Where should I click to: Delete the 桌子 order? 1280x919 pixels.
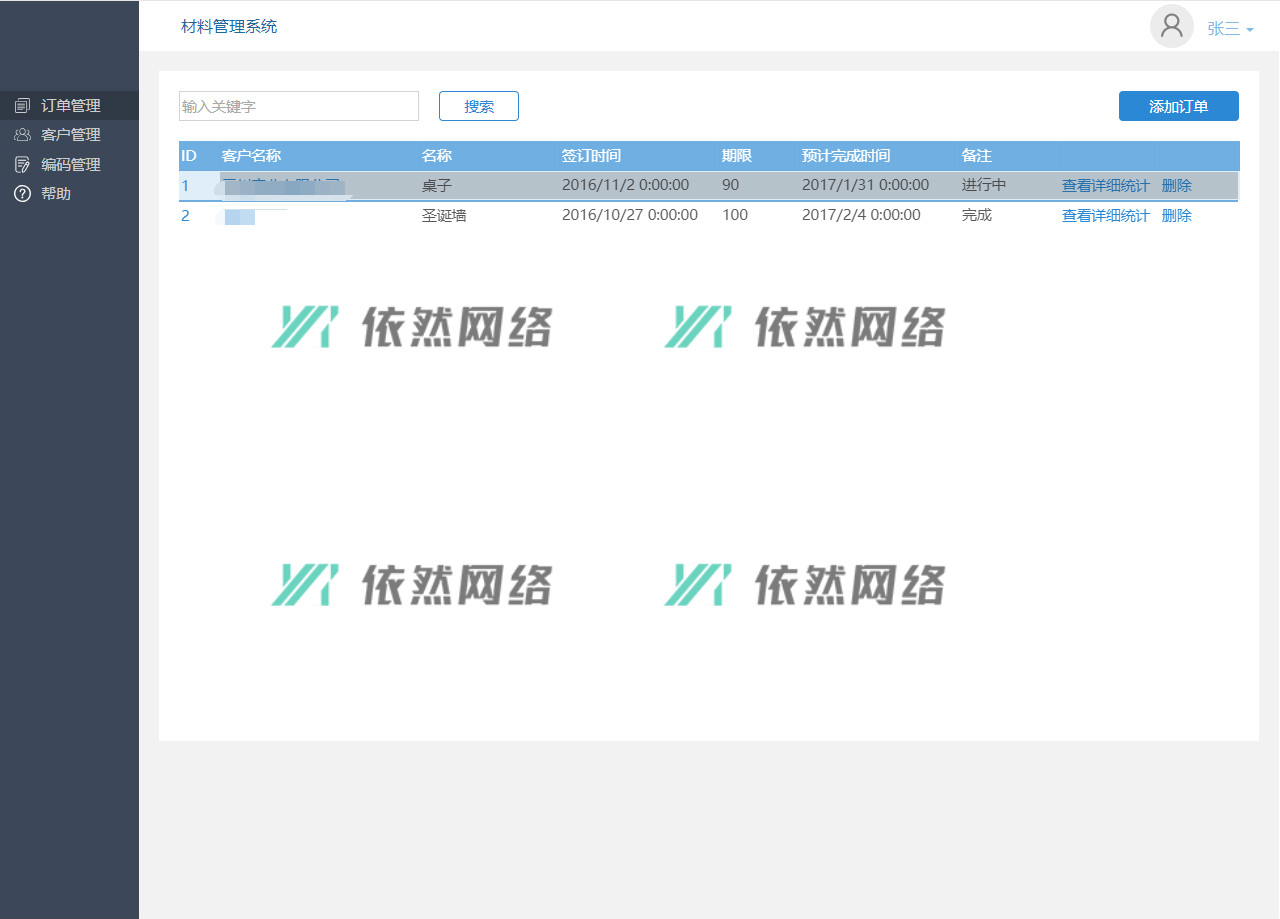(1176, 186)
